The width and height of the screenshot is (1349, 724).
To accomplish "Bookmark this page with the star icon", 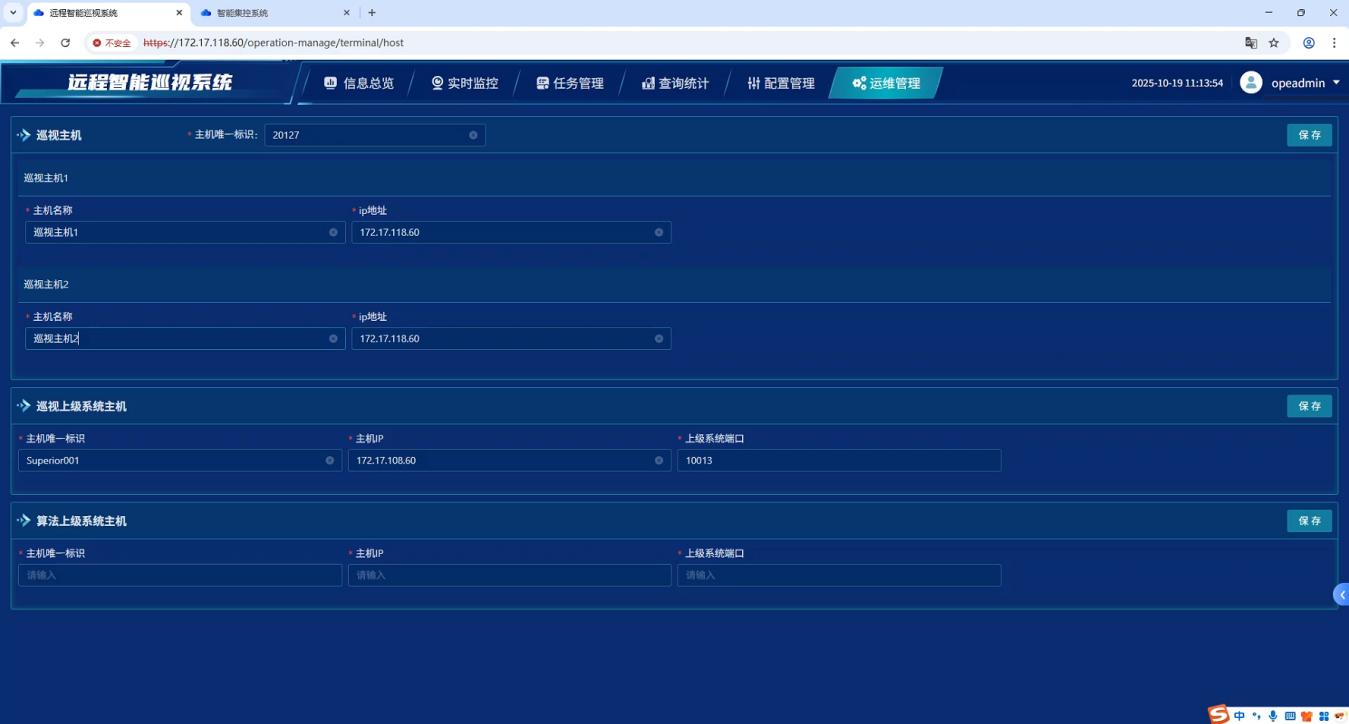I will pyautogui.click(x=1274, y=43).
